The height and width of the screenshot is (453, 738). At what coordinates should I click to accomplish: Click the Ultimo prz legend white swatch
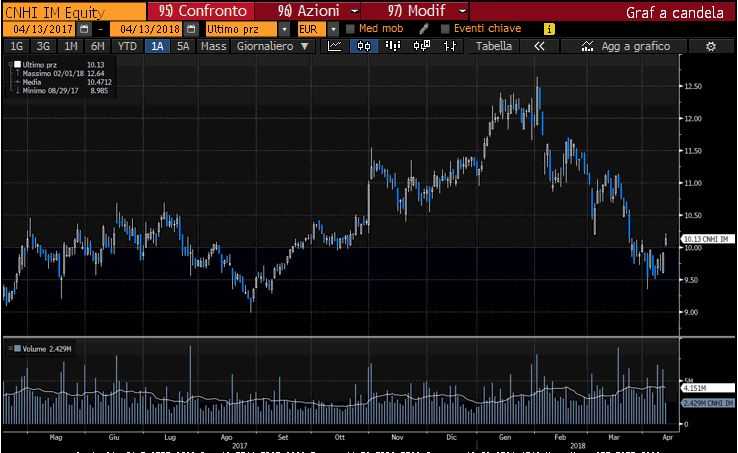pyautogui.click(x=17, y=65)
